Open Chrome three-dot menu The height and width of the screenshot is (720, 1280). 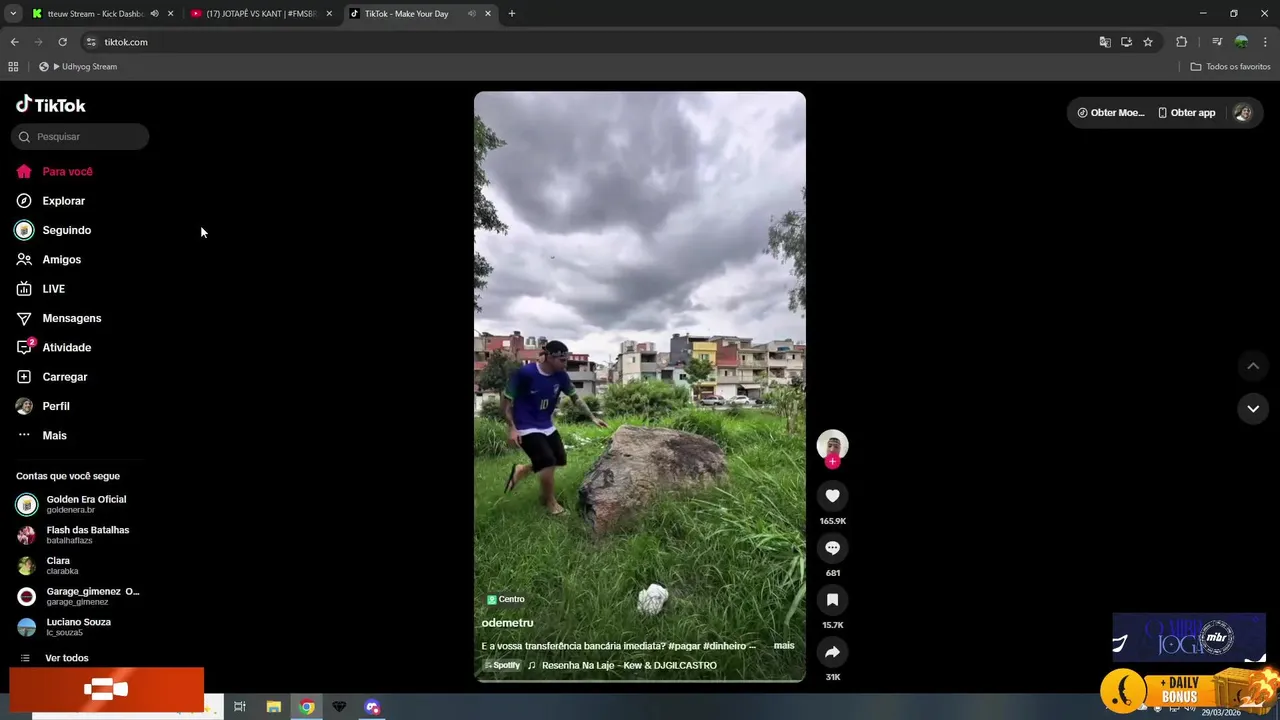click(1266, 42)
